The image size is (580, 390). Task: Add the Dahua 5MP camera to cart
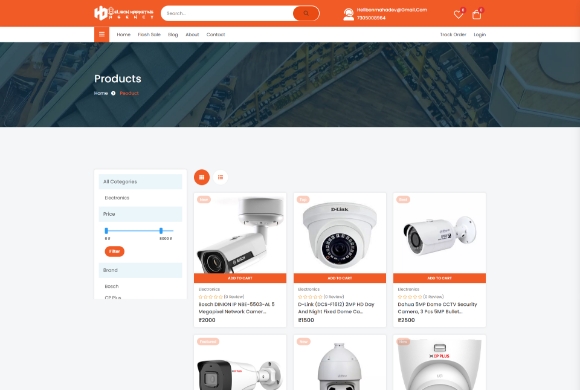[439, 278]
